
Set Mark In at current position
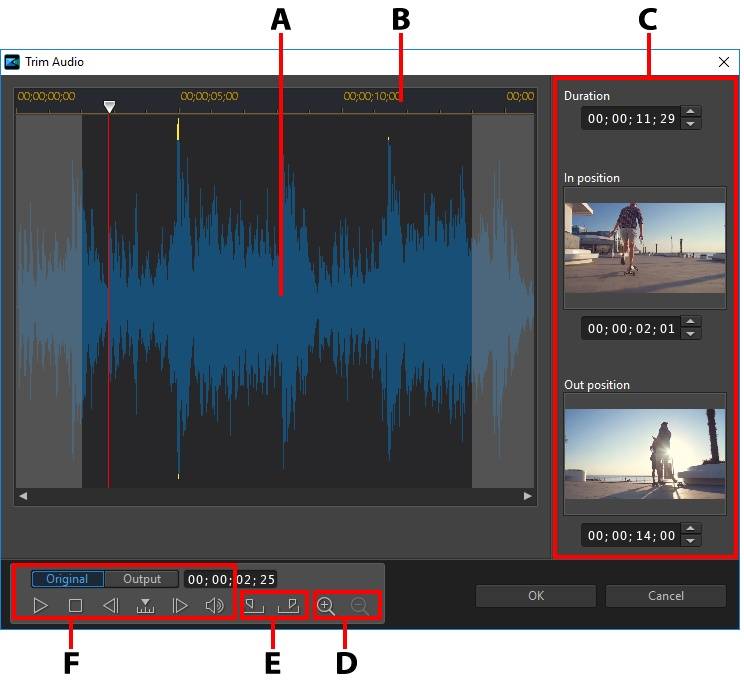pos(255,605)
